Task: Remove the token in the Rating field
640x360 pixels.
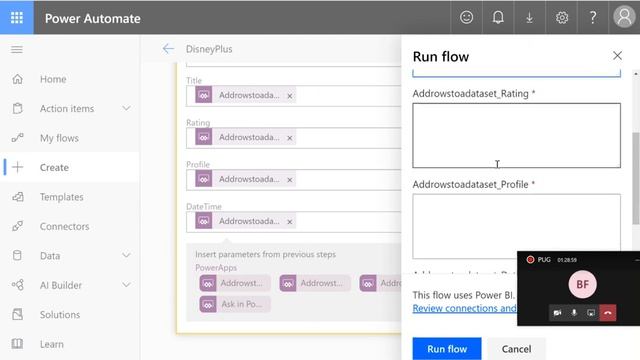Action: pos(289,138)
